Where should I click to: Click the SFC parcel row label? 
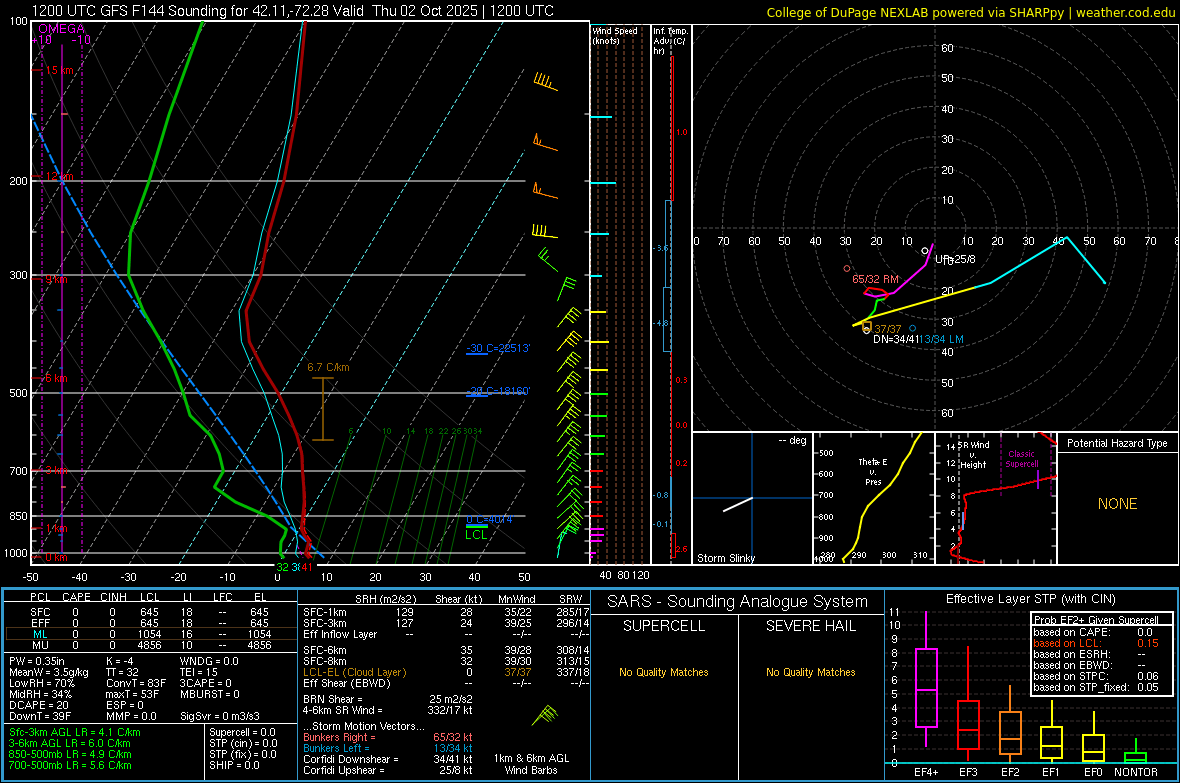(x=40, y=612)
